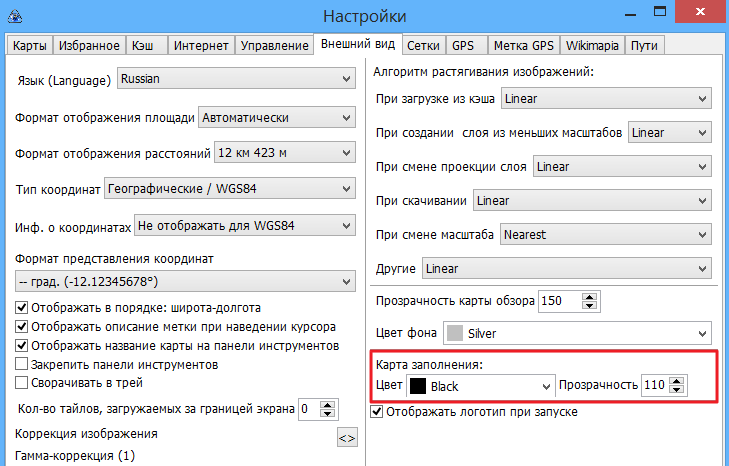The image size is (729, 466).
Task: Open the Язык (Language) dropdown
Action: tap(236, 77)
